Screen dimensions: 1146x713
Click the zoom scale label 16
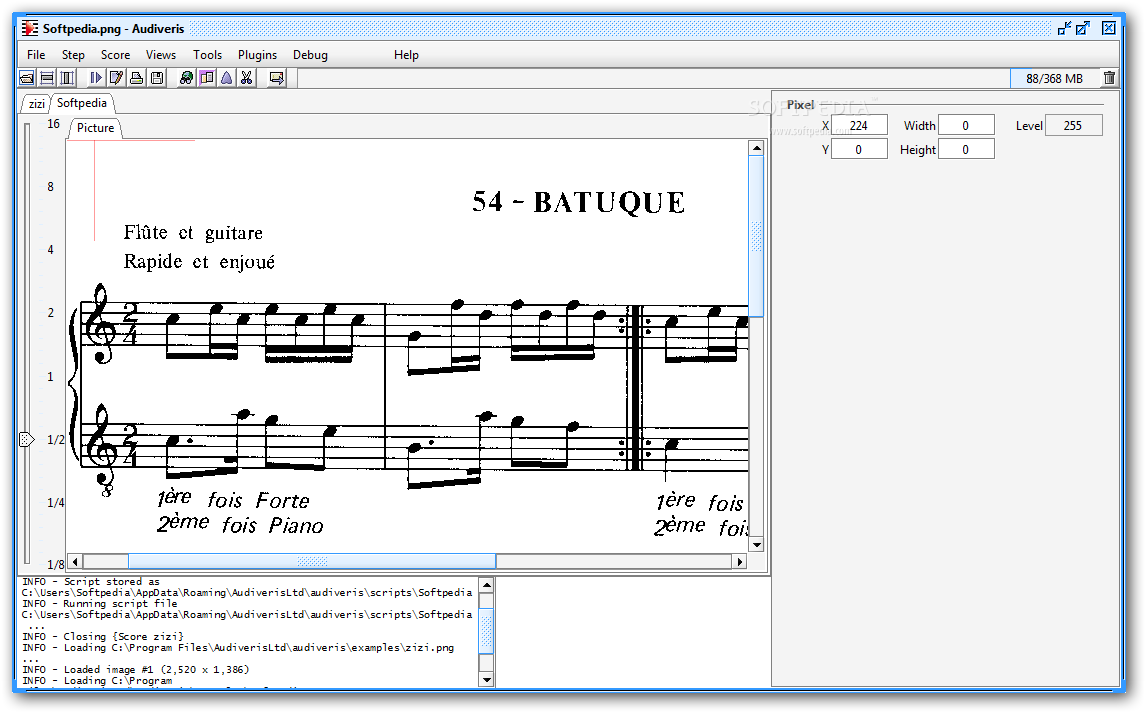tap(53, 124)
